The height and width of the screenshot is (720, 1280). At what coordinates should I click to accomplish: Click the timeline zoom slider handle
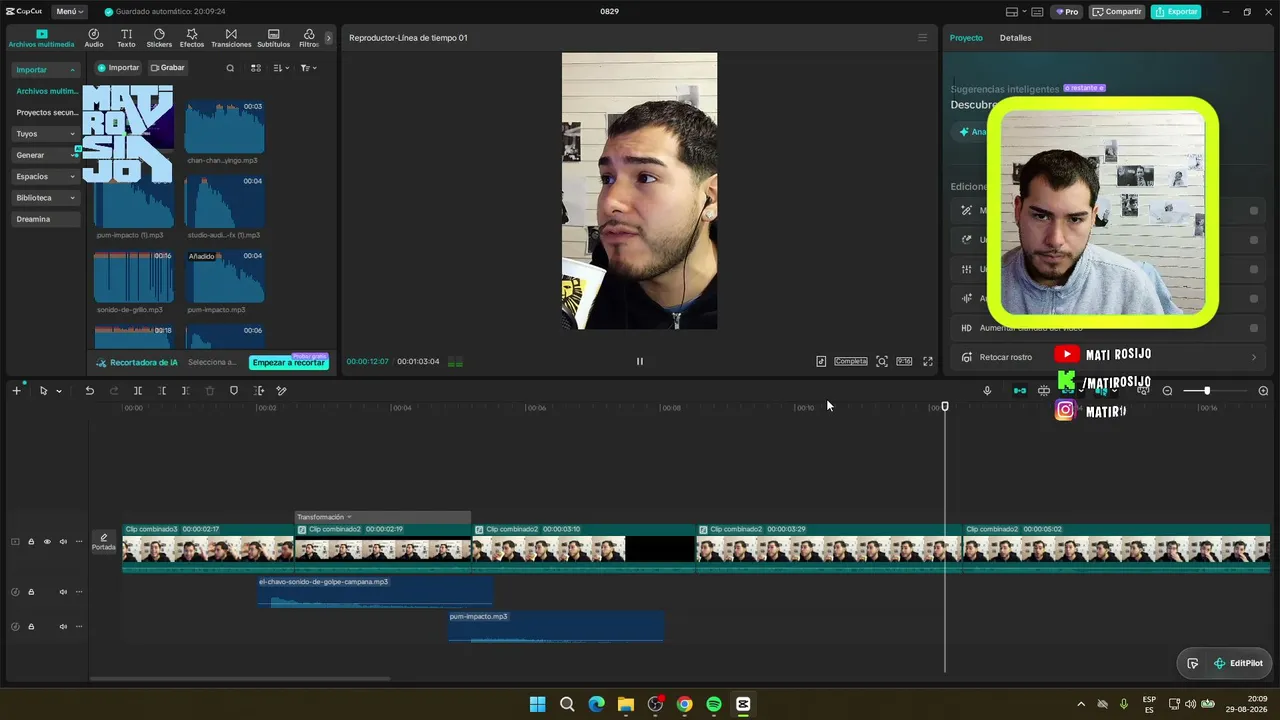coord(1207,391)
